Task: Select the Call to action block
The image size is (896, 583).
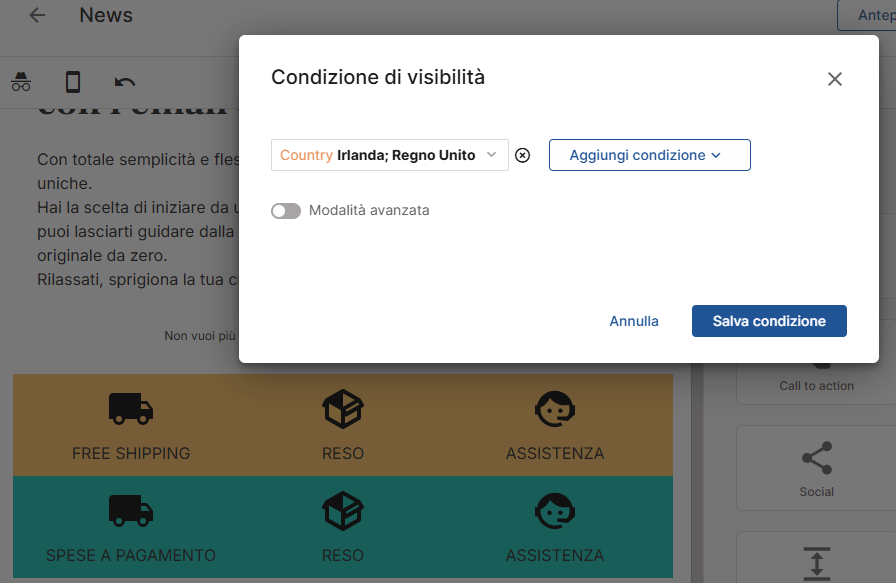Action: (x=816, y=375)
